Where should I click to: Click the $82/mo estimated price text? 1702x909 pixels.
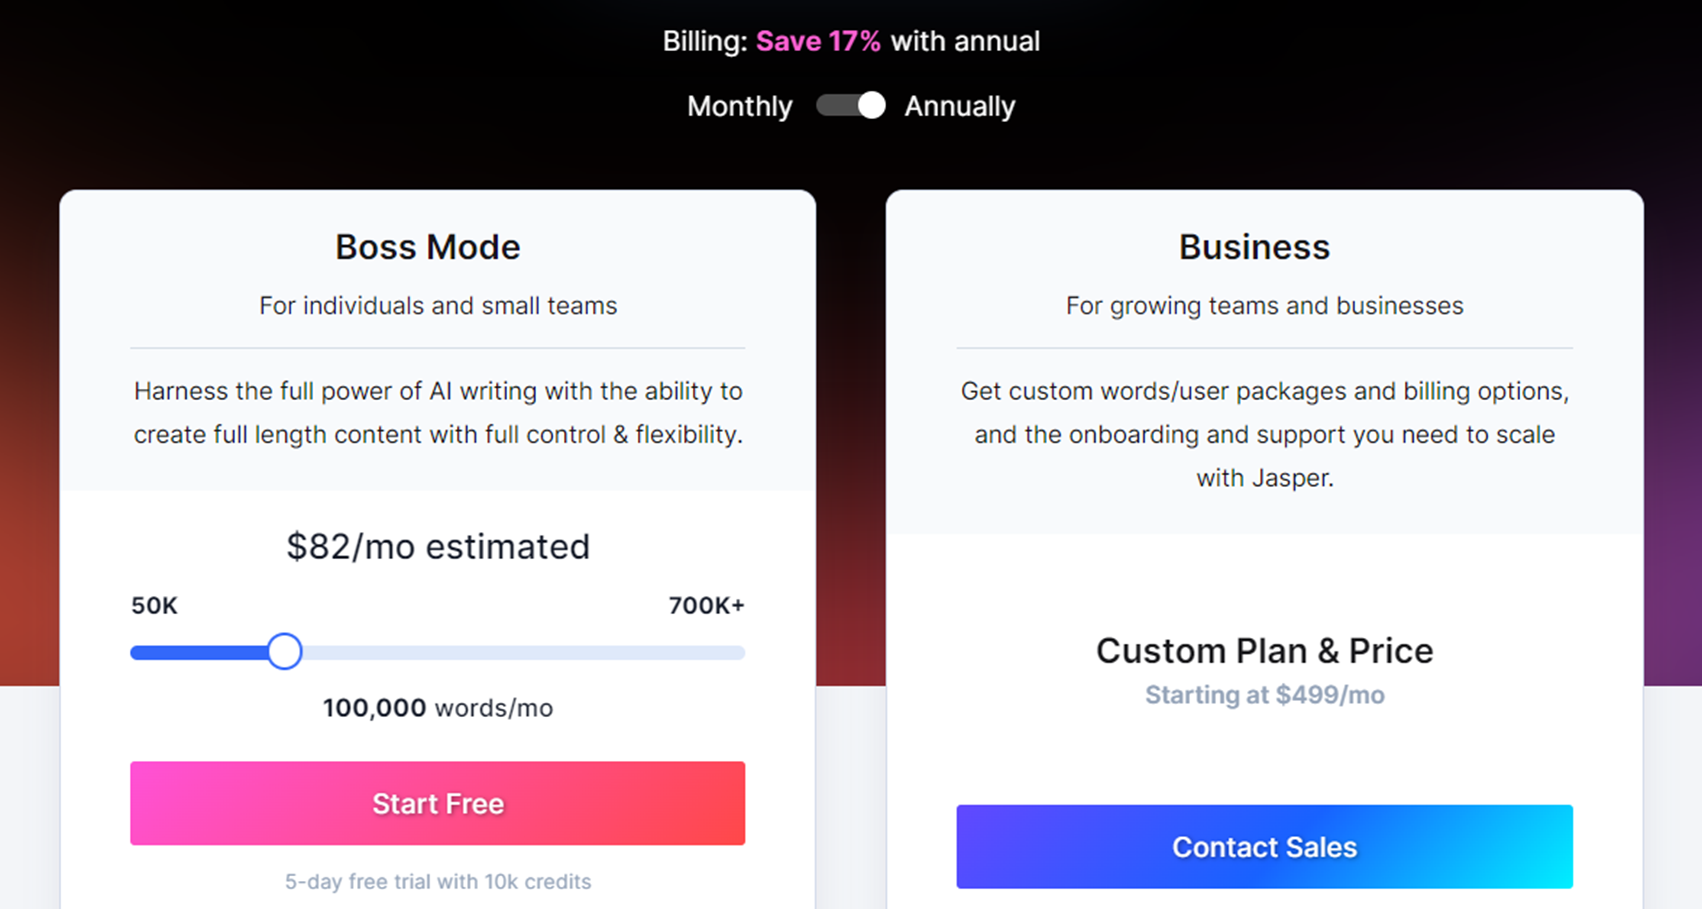coord(438,546)
